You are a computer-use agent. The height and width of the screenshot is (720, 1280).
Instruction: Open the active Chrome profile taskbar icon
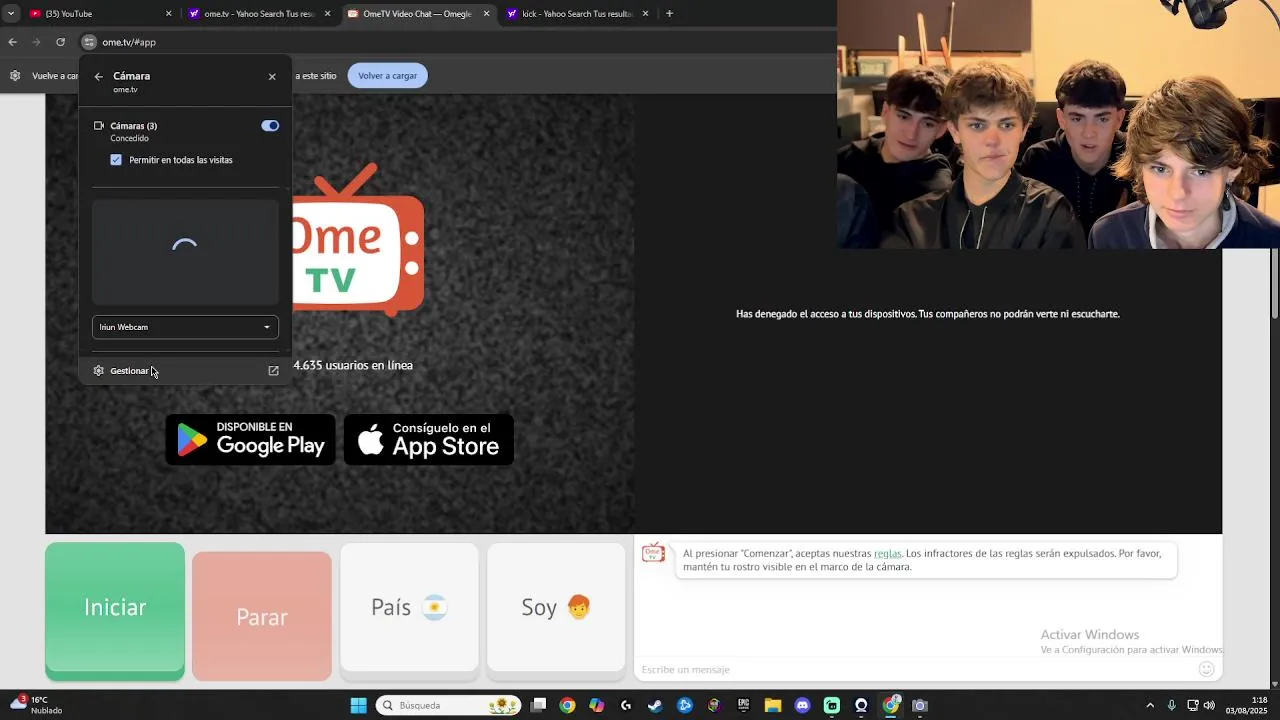[x=890, y=705]
